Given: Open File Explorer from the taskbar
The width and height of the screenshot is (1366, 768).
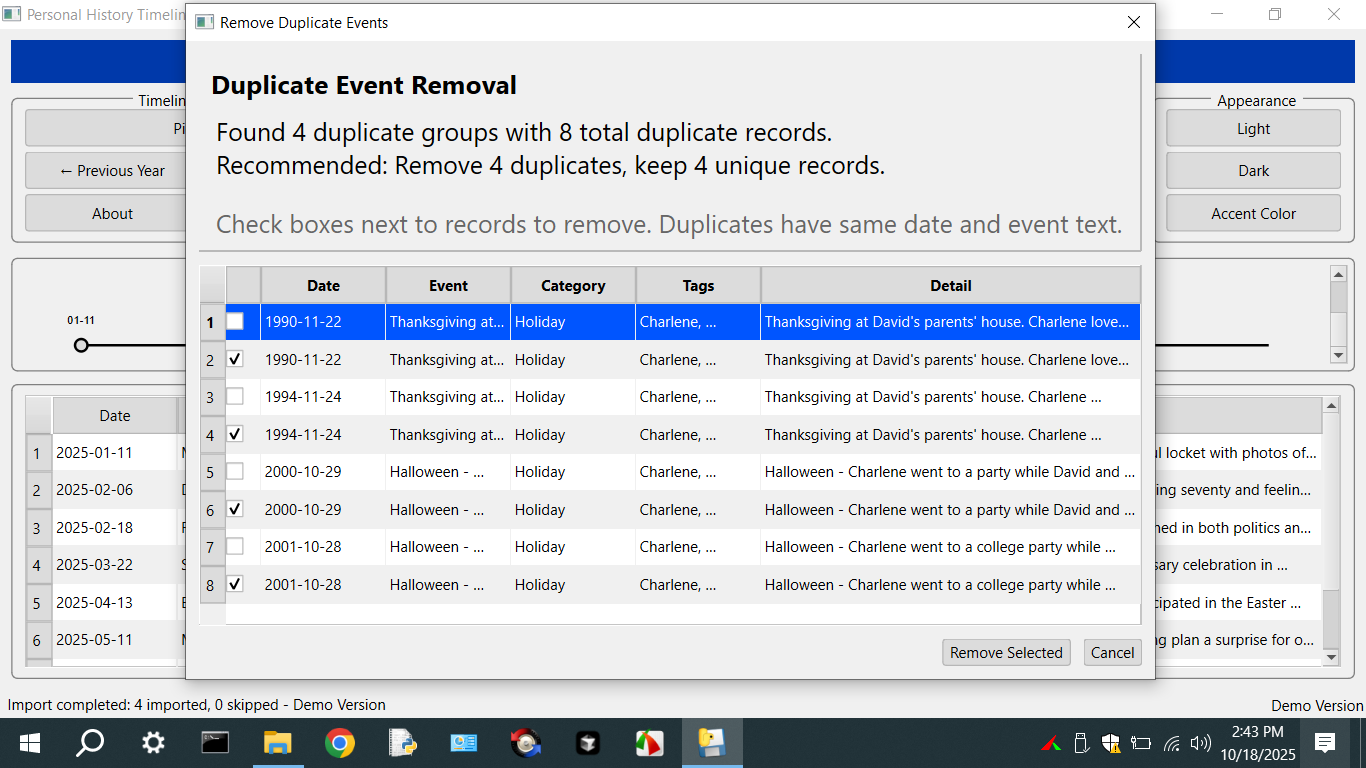Looking at the screenshot, I should click(277, 743).
